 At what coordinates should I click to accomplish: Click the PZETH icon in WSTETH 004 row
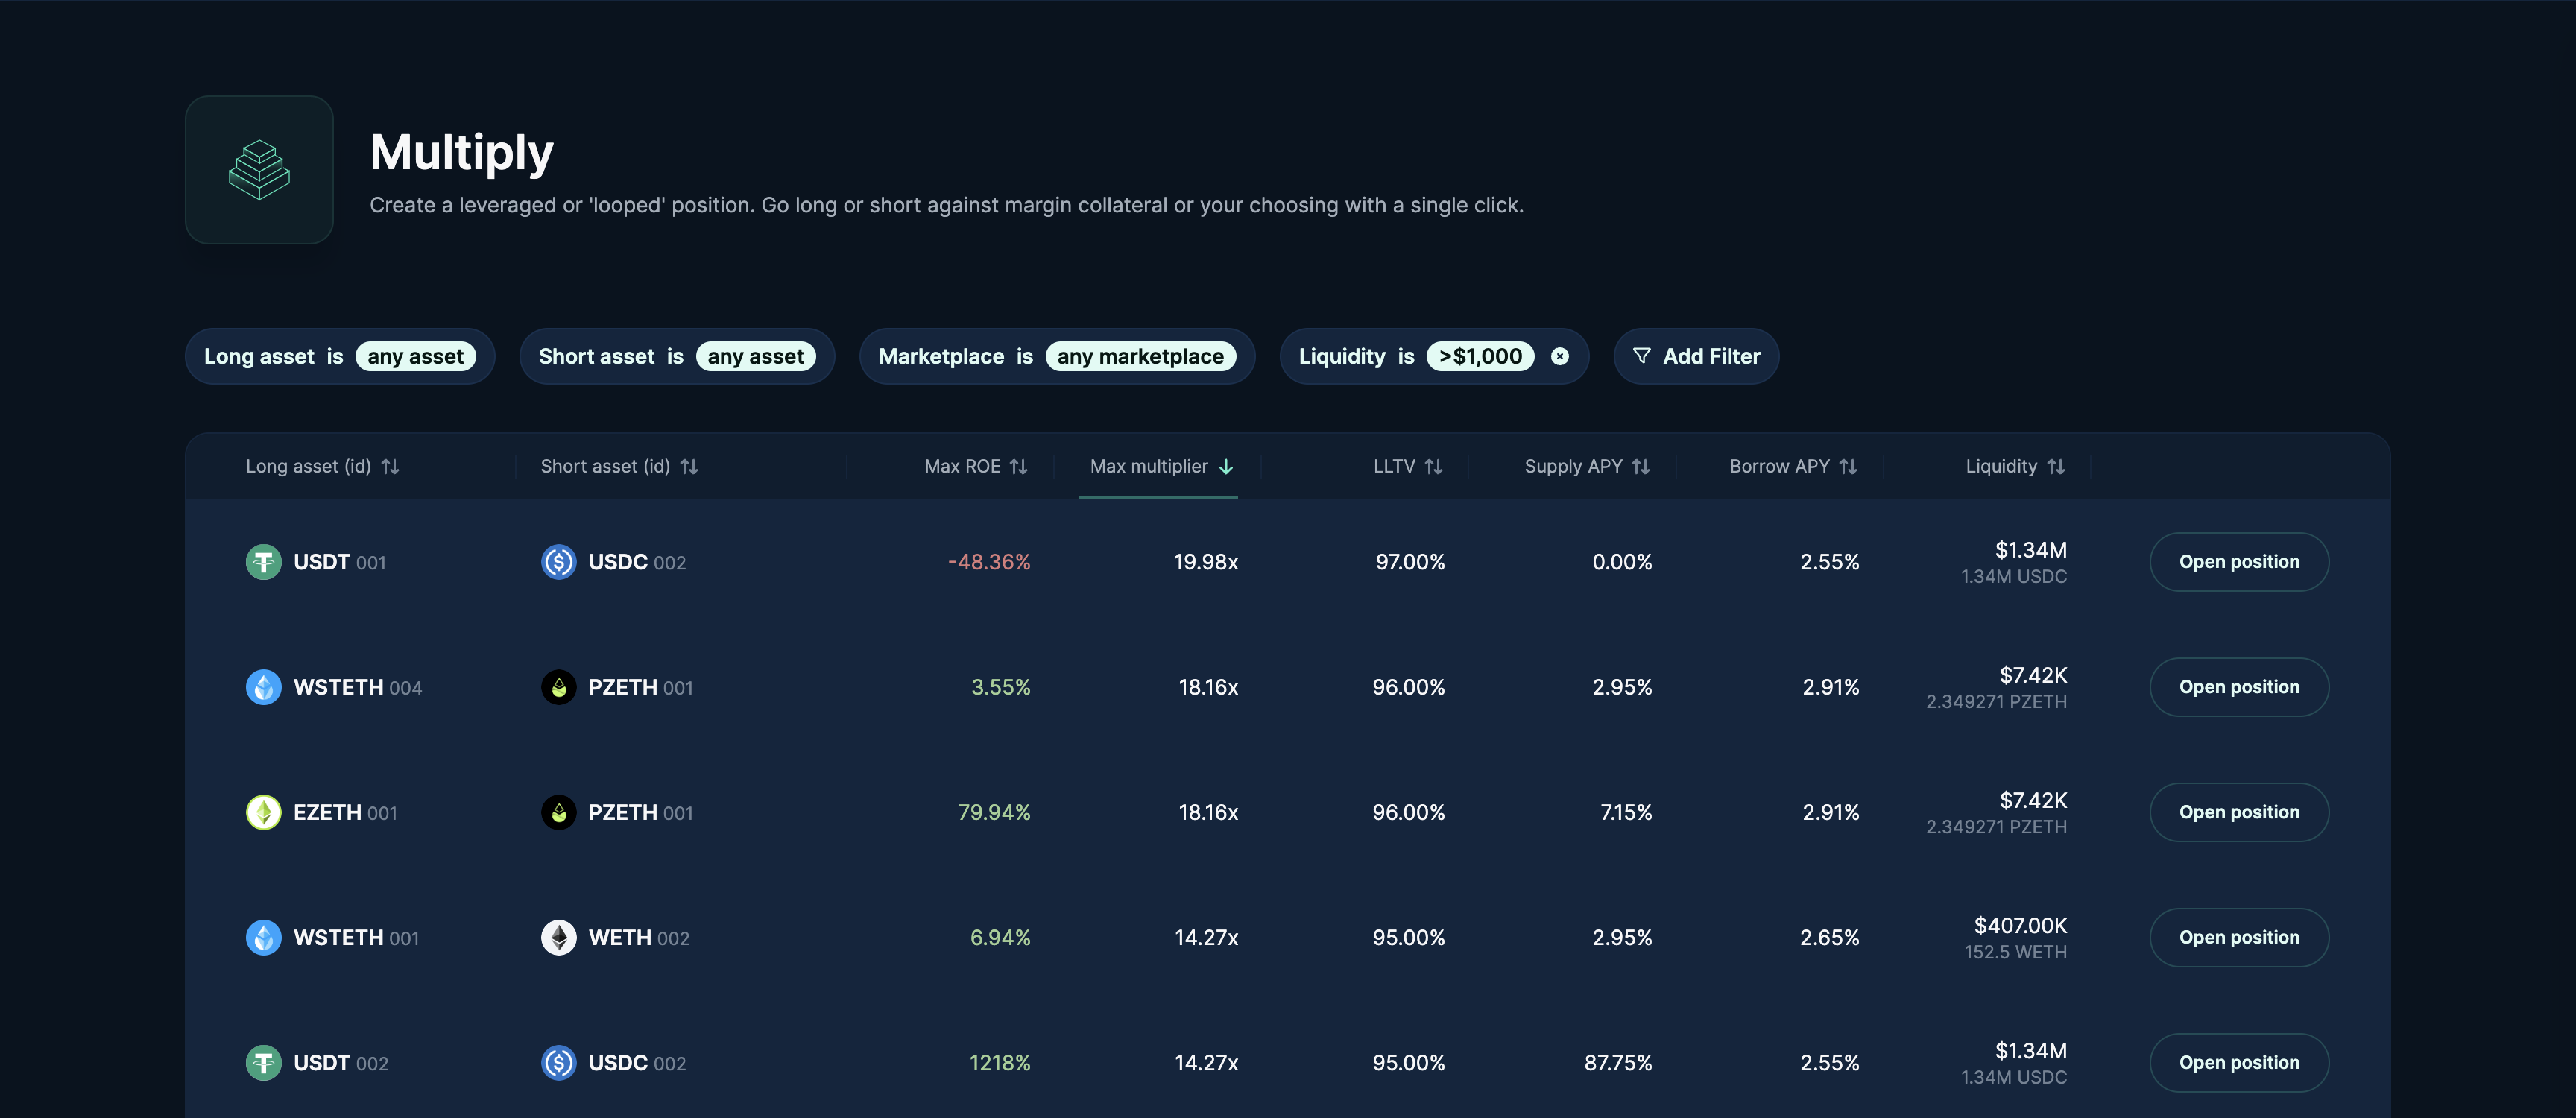[559, 687]
